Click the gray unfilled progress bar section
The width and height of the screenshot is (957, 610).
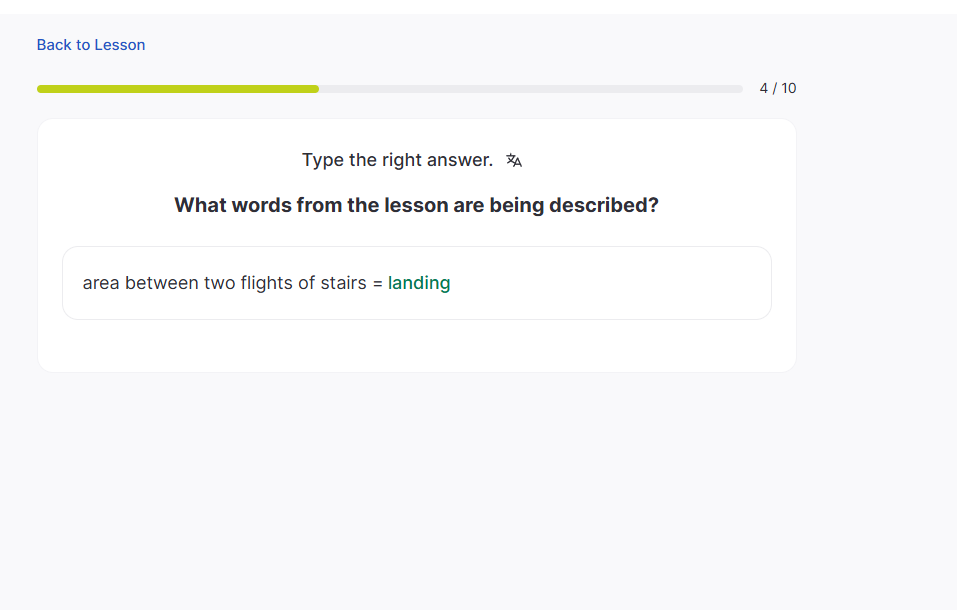(530, 89)
